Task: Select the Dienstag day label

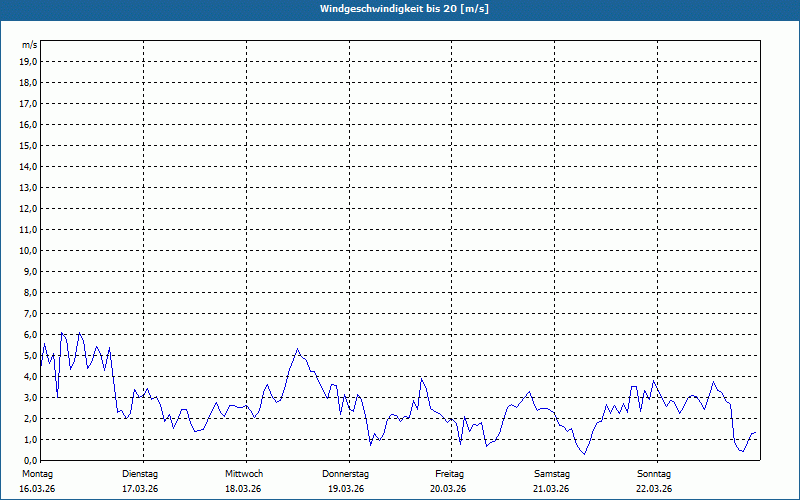Action: [x=140, y=473]
